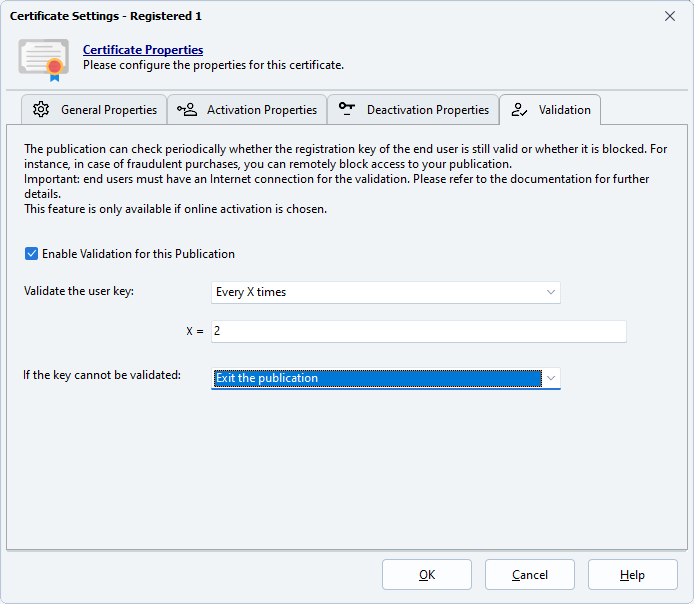Switch to the General Properties tab
Screen dimensions: 694x604
(108, 110)
